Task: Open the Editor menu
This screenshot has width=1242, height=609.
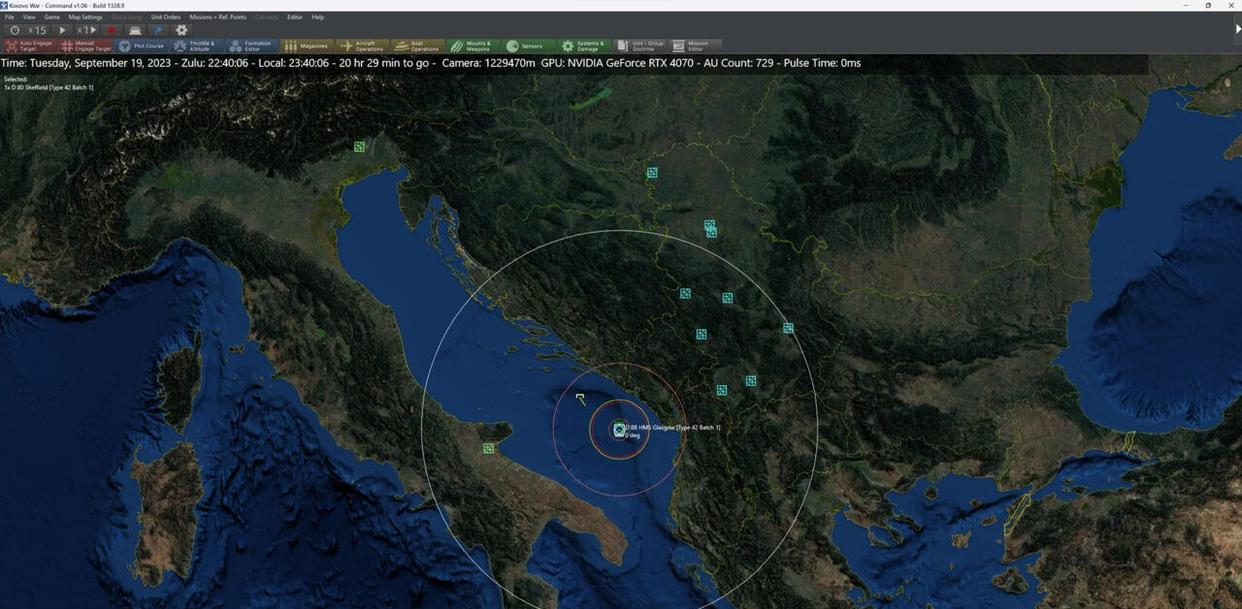Action: tap(295, 17)
